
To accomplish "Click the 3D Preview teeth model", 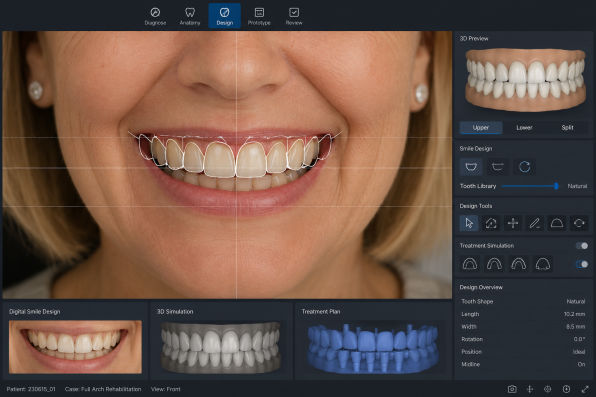I will [525, 80].
